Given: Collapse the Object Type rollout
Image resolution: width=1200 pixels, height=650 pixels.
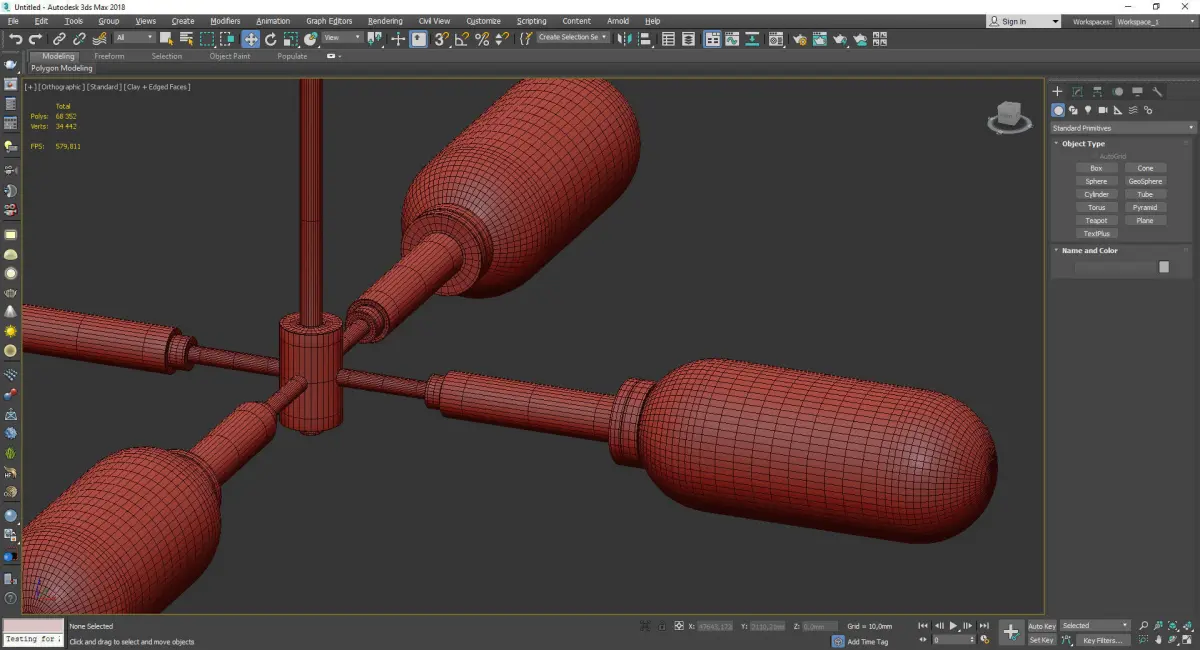Looking at the screenshot, I should pos(1083,144).
